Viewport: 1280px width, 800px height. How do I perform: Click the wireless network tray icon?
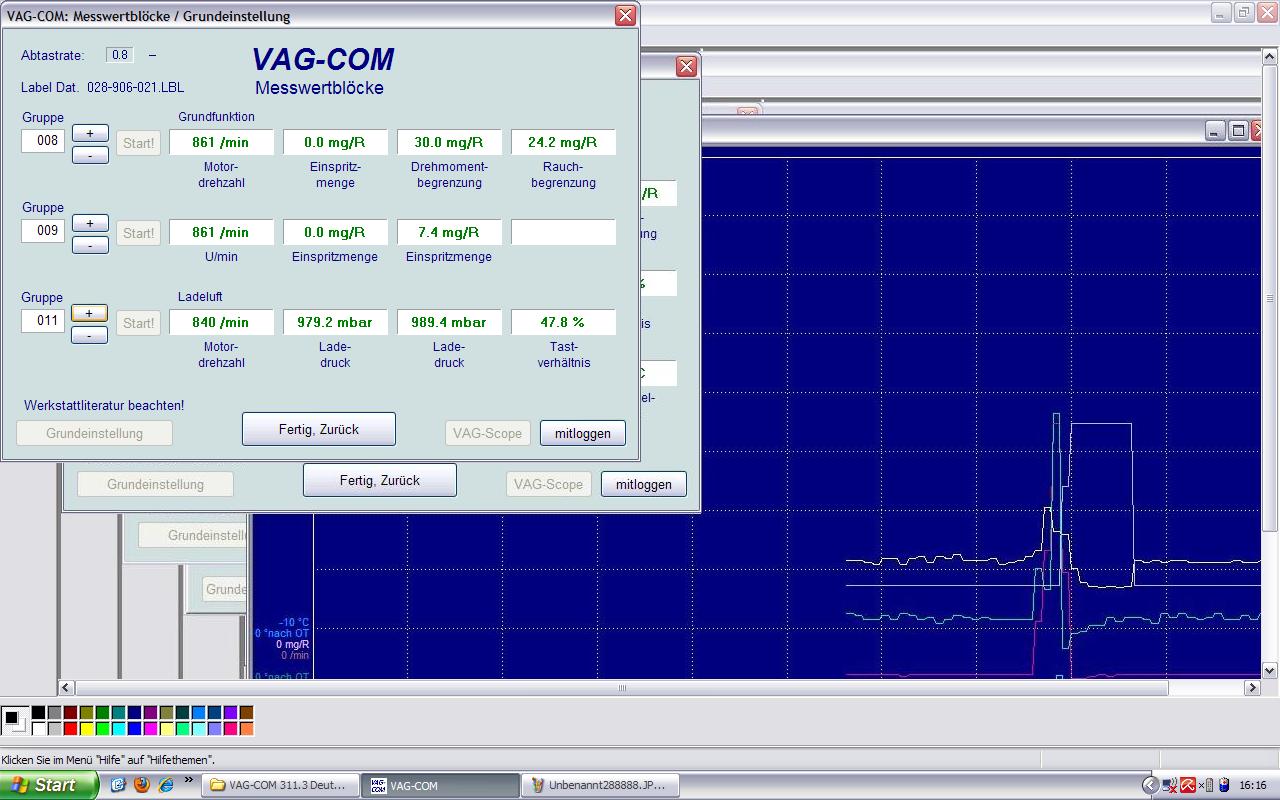(1169, 785)
